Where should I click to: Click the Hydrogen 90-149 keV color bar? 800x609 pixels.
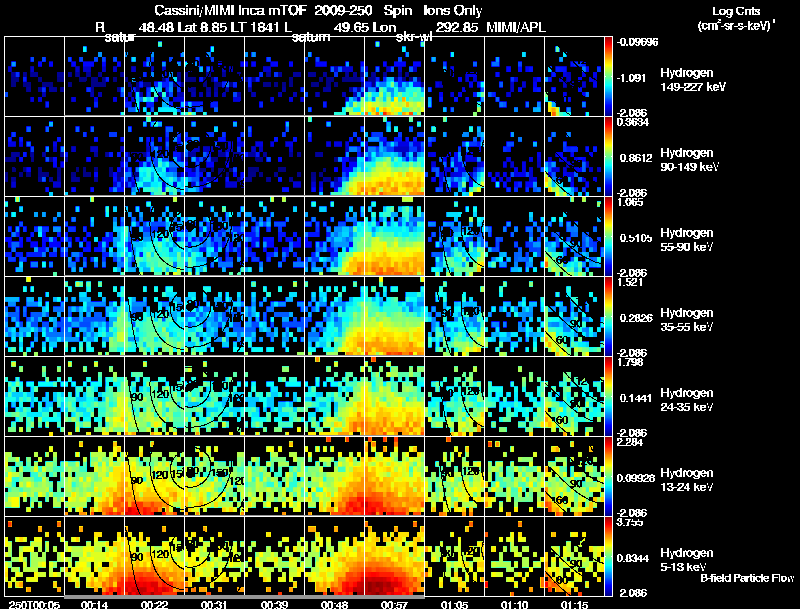tap(608, 156)
